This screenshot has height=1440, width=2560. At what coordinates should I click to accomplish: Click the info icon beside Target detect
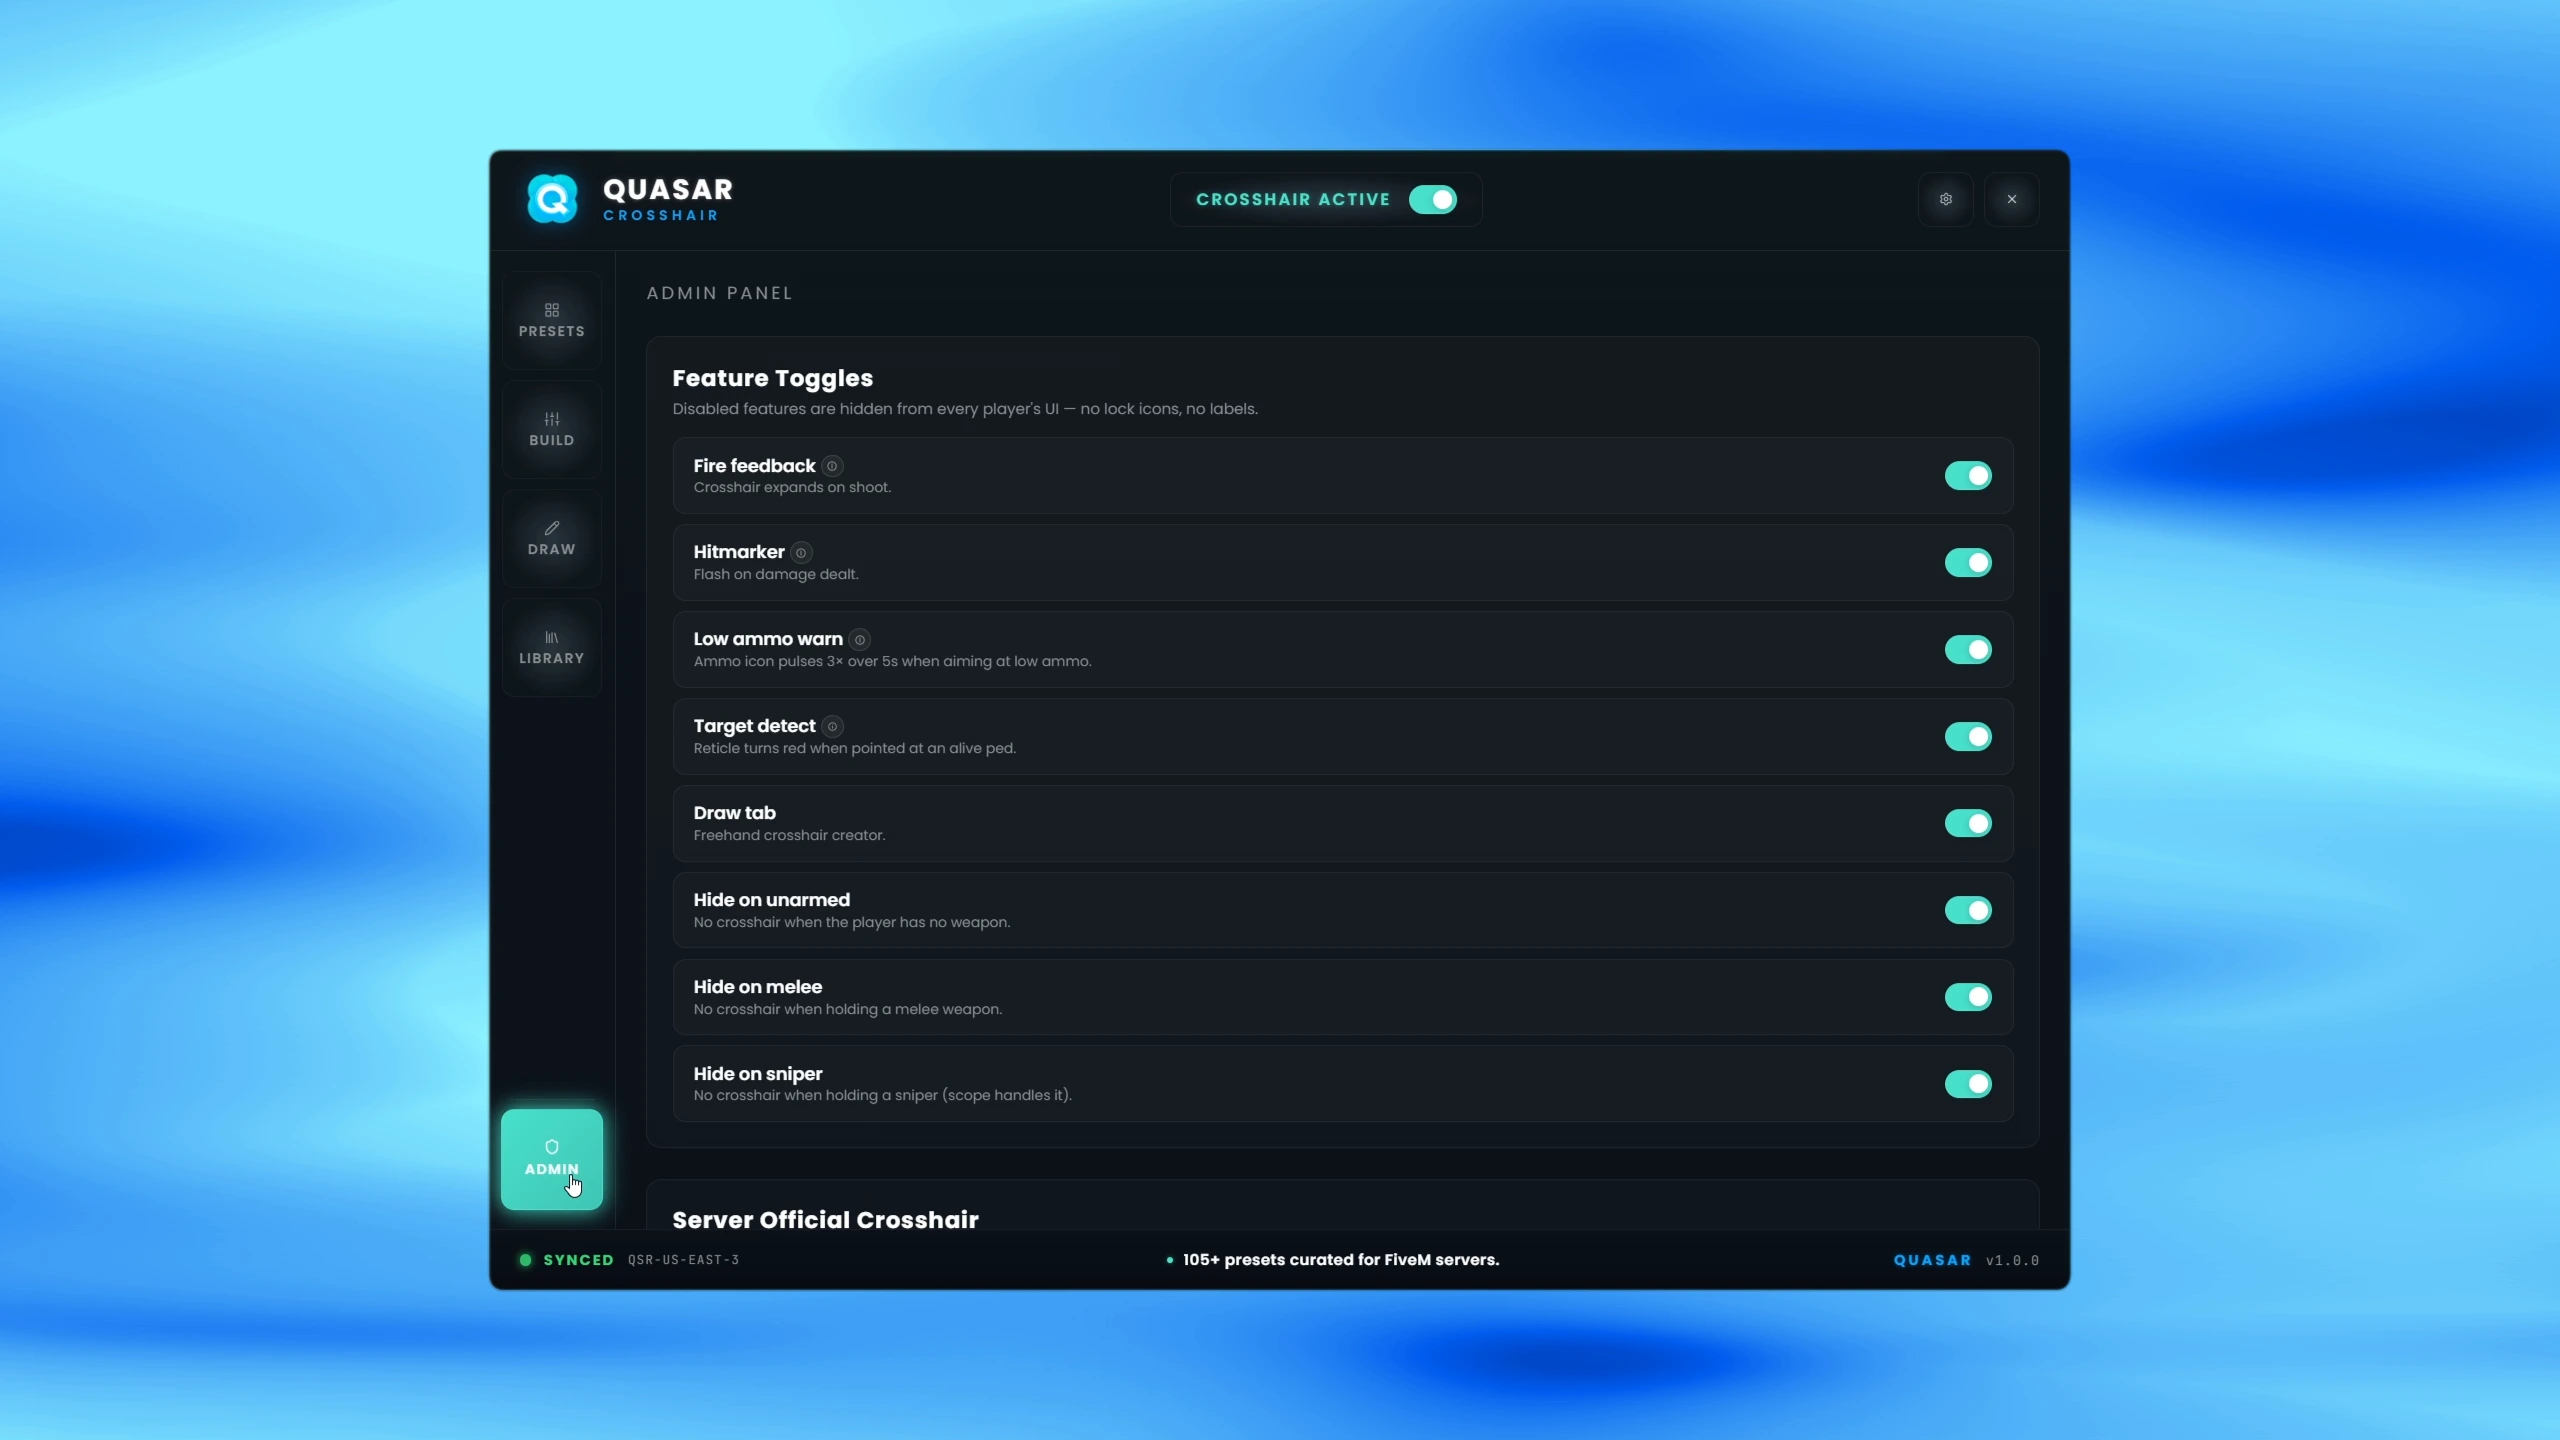(x=833, y=727)
